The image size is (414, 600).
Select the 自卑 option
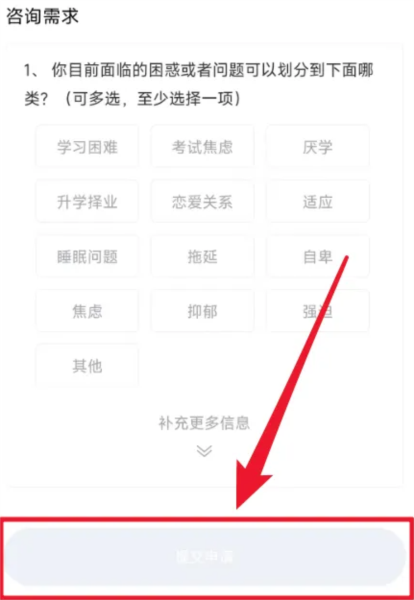point(318,256)
